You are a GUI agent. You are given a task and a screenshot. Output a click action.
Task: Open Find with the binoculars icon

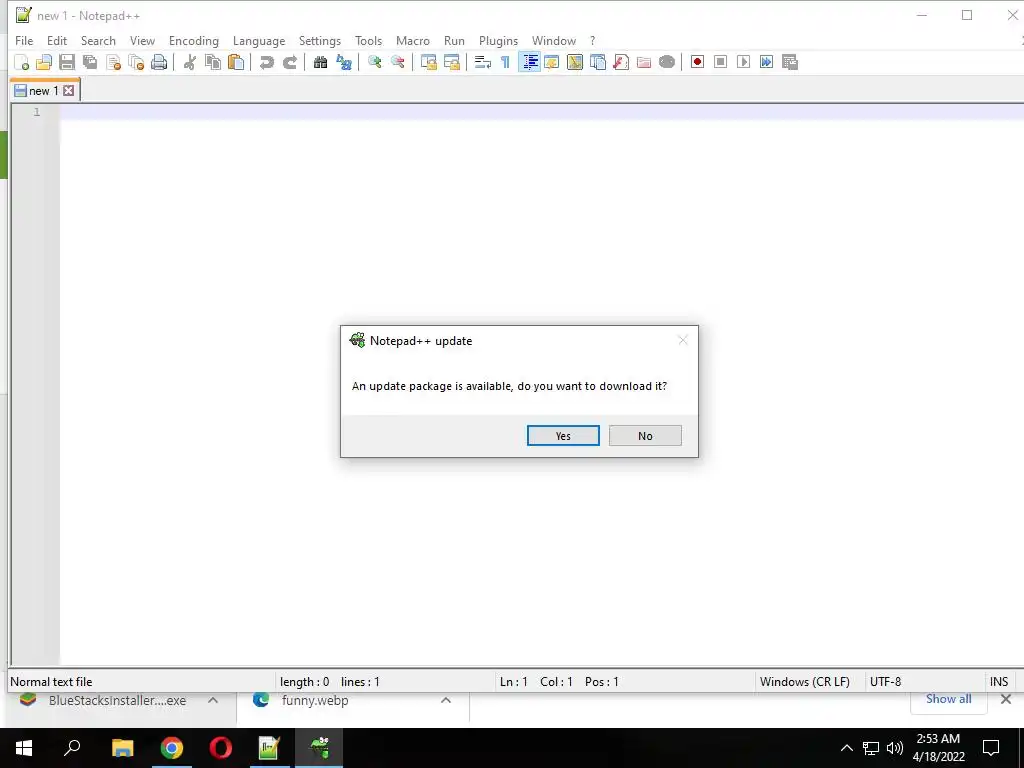pyautogui.click(x=320, y=62)
